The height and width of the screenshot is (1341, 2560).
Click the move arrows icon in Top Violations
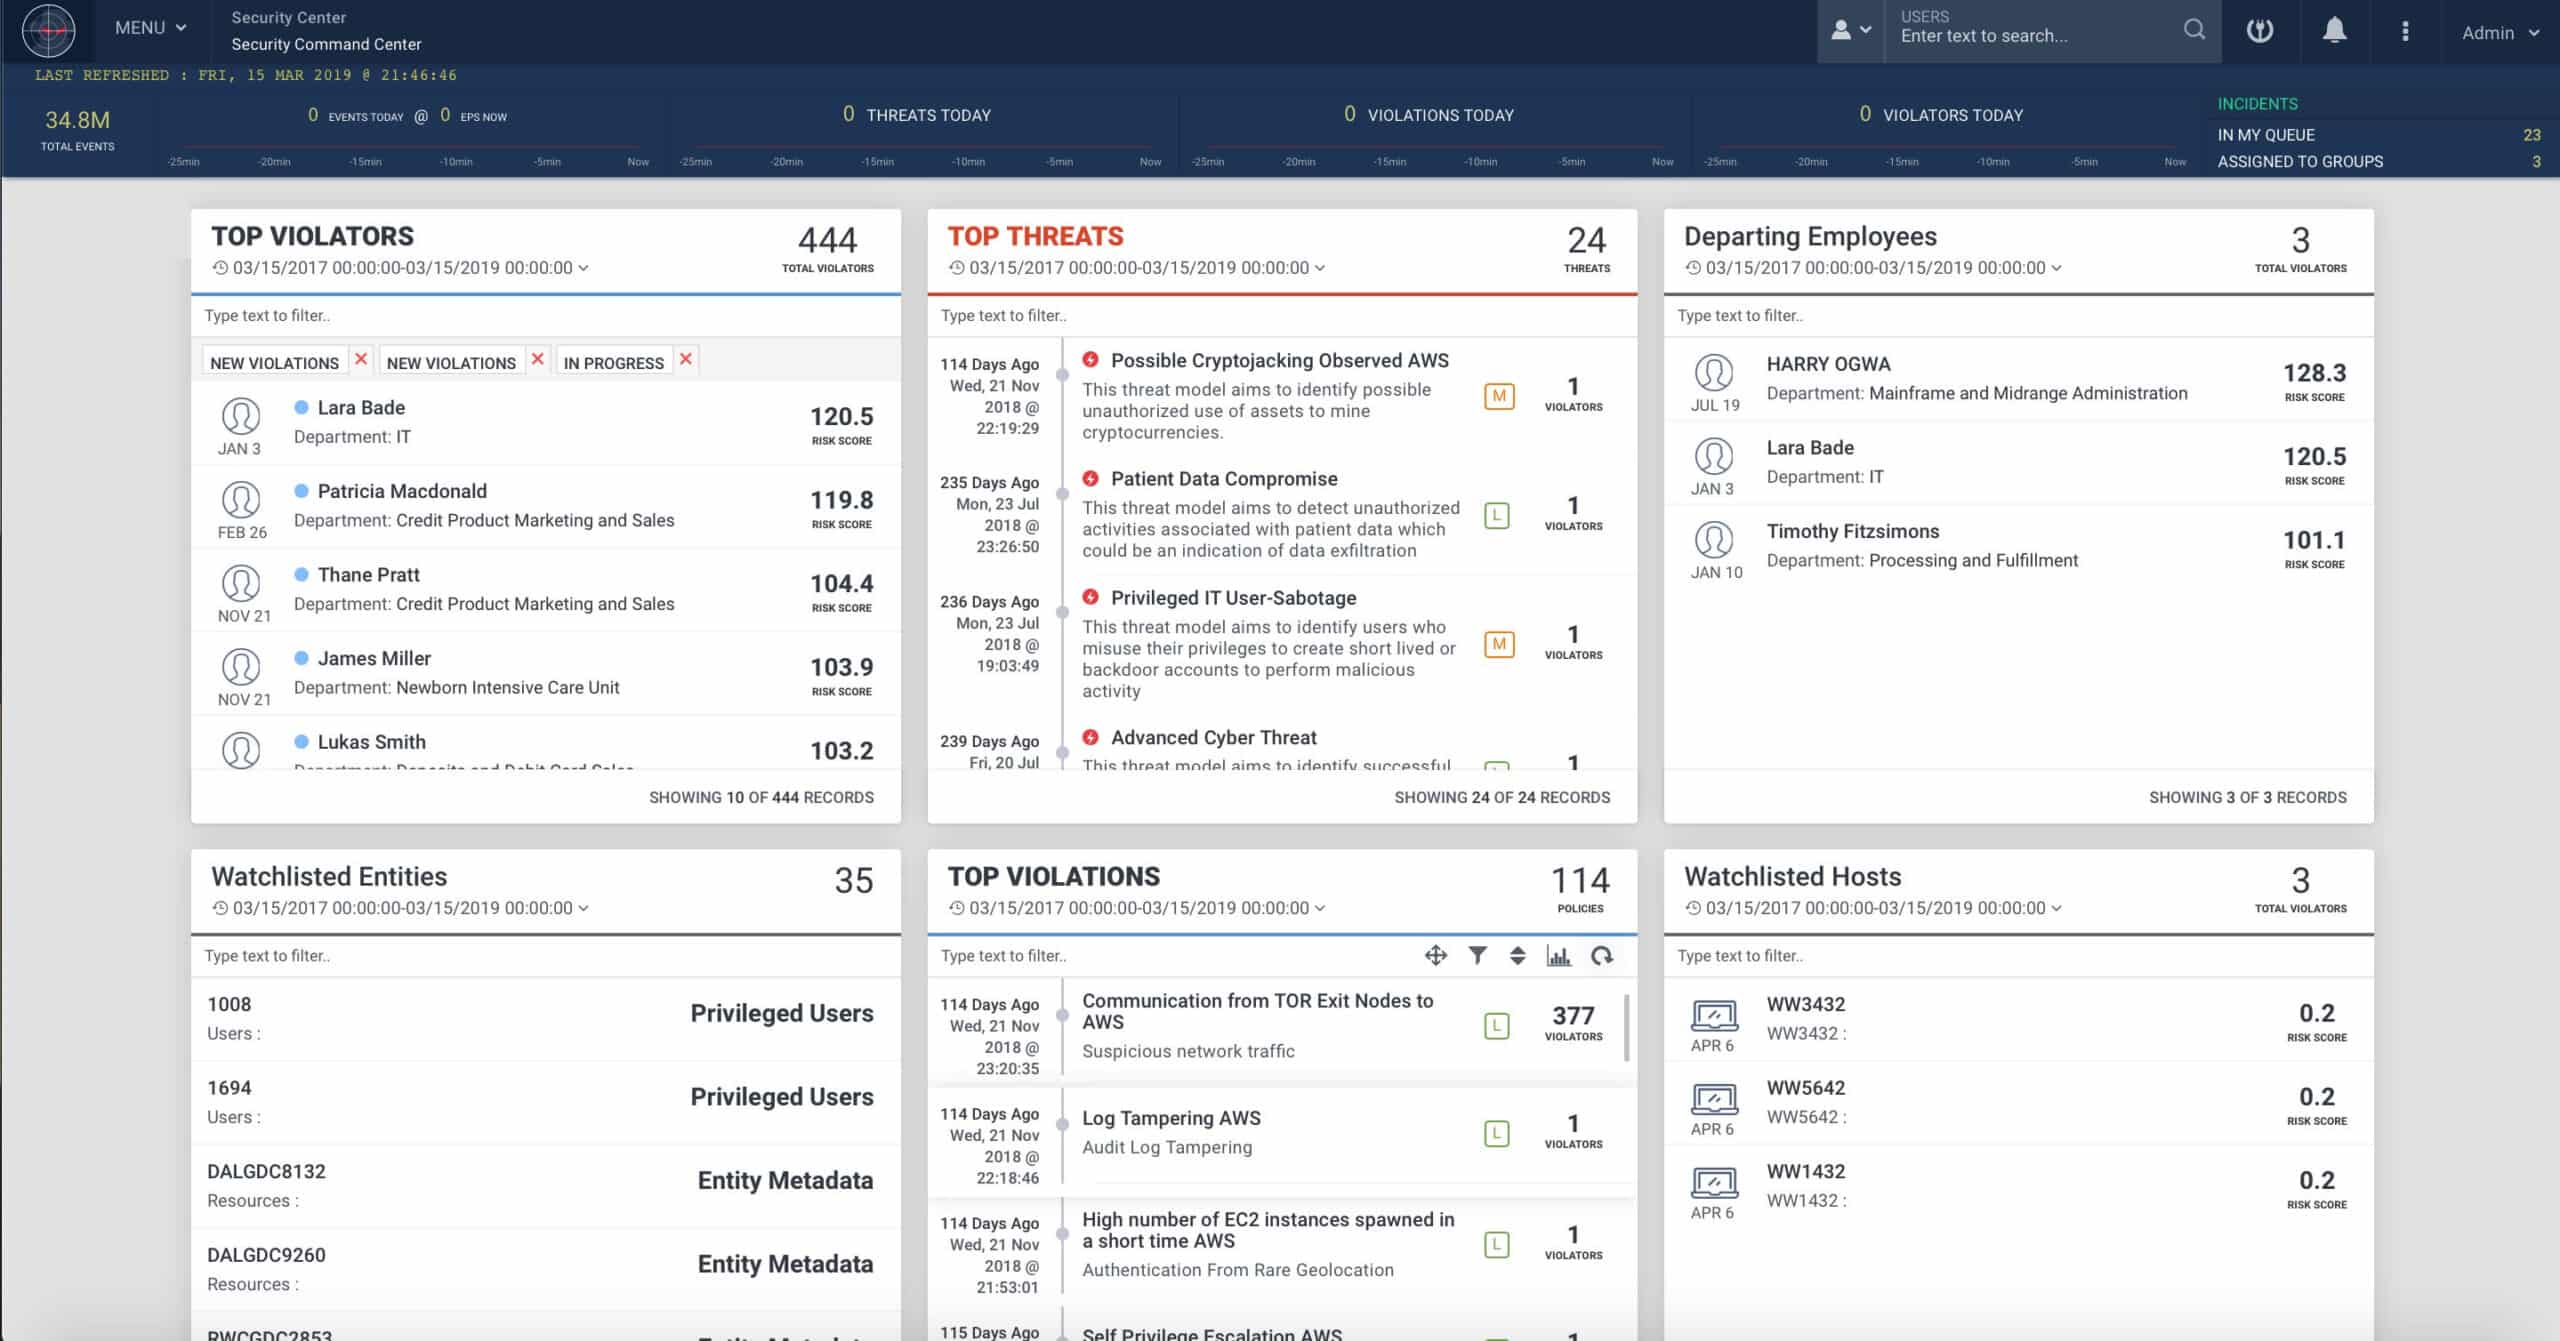click(1436, 955)
